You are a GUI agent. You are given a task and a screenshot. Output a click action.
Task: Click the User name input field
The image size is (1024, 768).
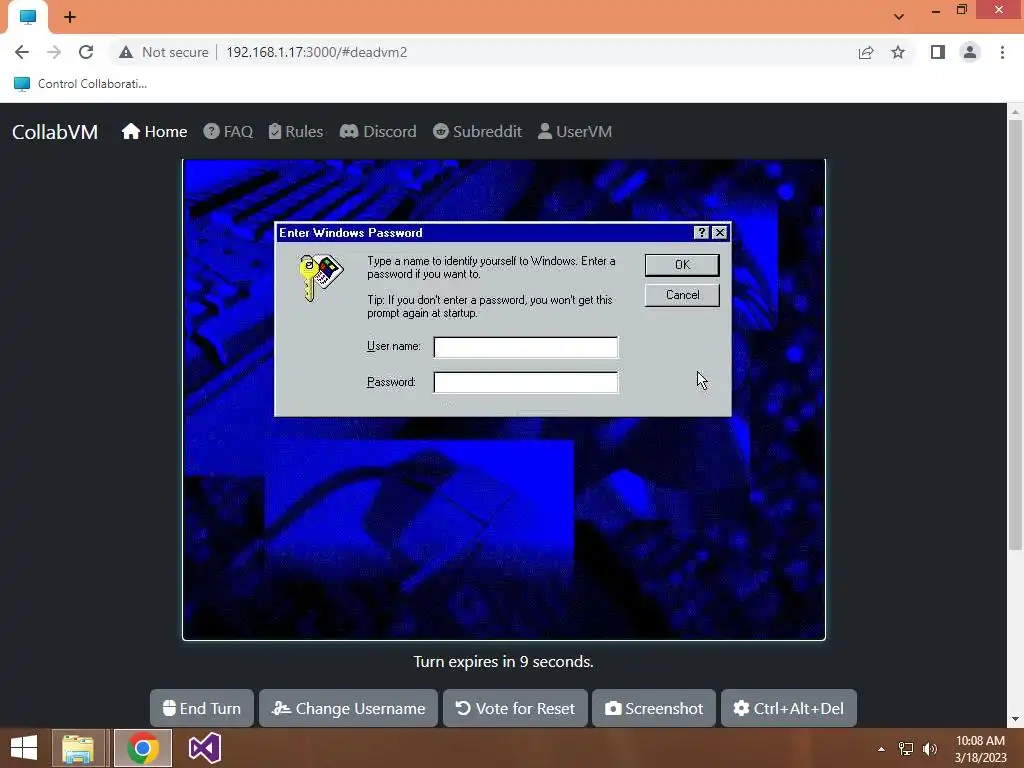(526, 347)
